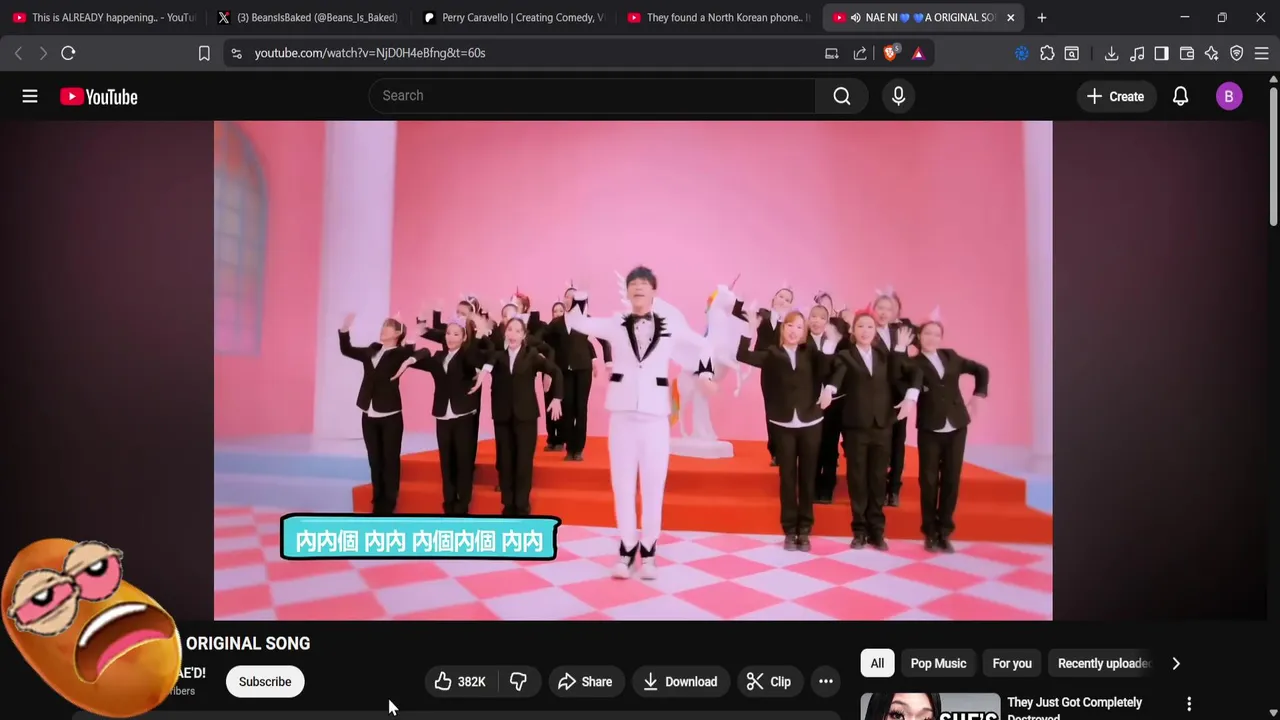Open 'They Just Got Completely' video title link
Screen dimensions: 1280x720
pyautogui.click(x=1075, y=708)
